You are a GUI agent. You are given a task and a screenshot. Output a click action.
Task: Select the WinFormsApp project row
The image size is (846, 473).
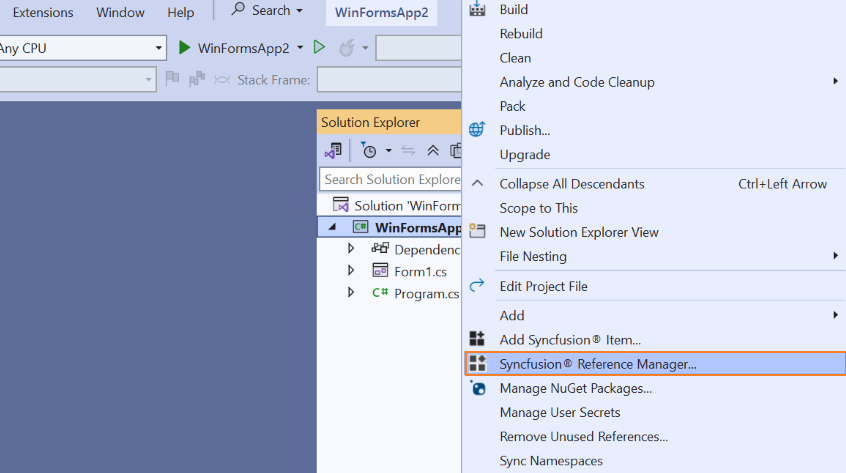pos(390,227)
